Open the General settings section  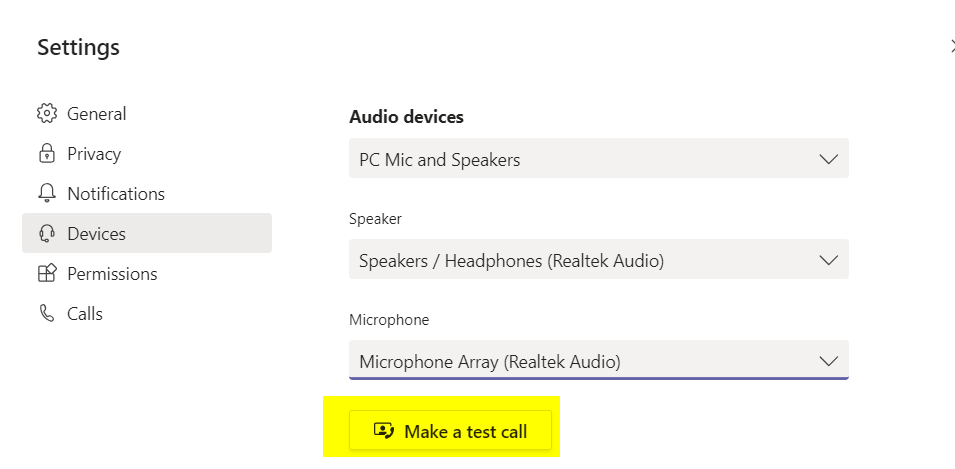[x=97, y=114]
